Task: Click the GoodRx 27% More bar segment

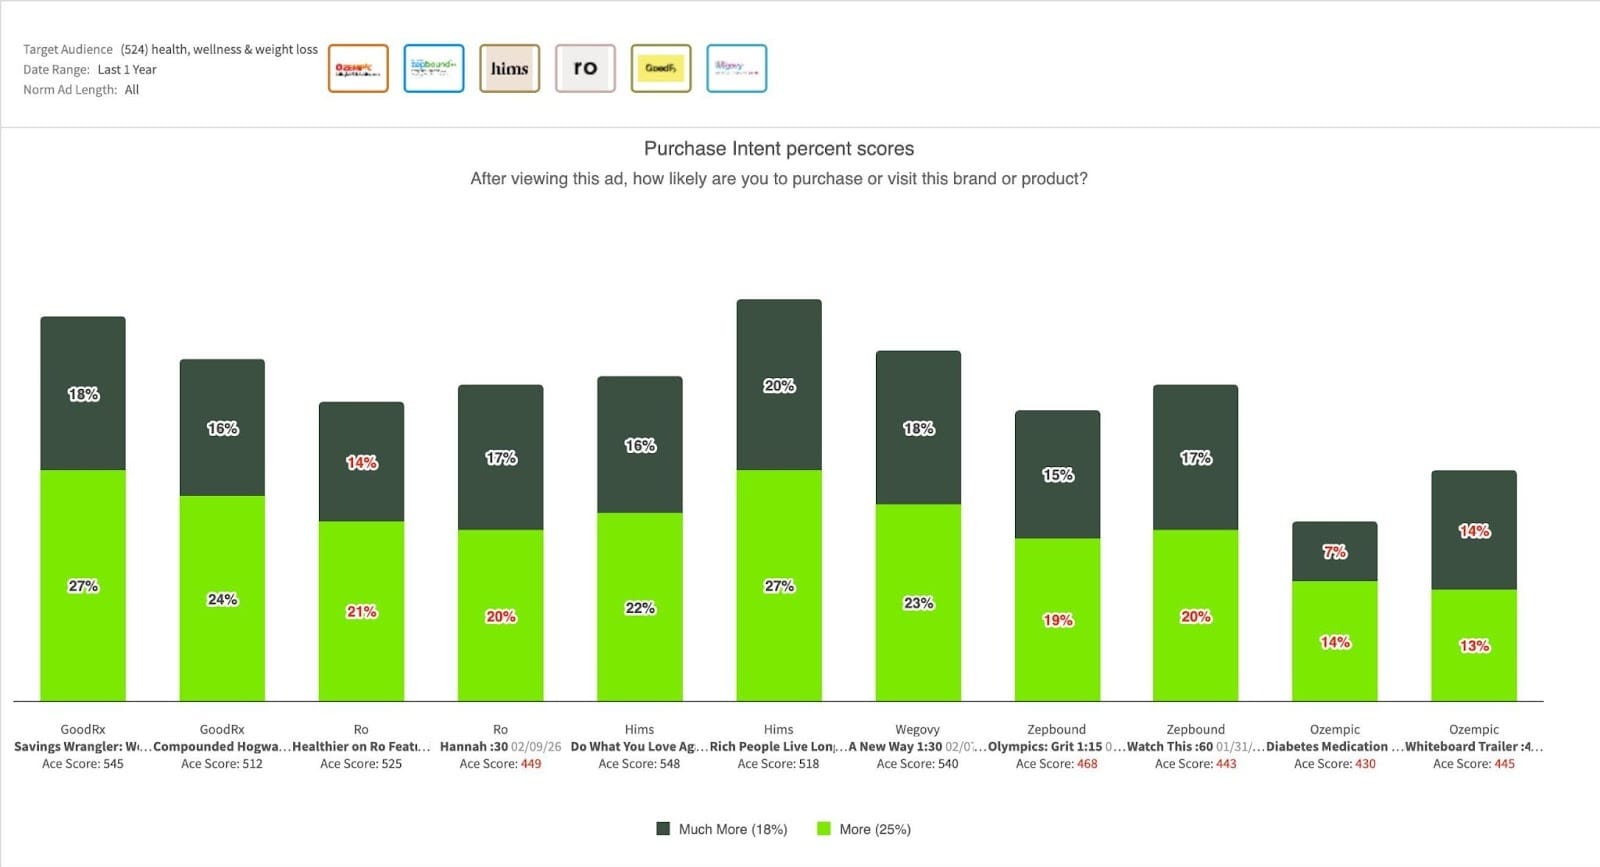Action: point(83,586)
